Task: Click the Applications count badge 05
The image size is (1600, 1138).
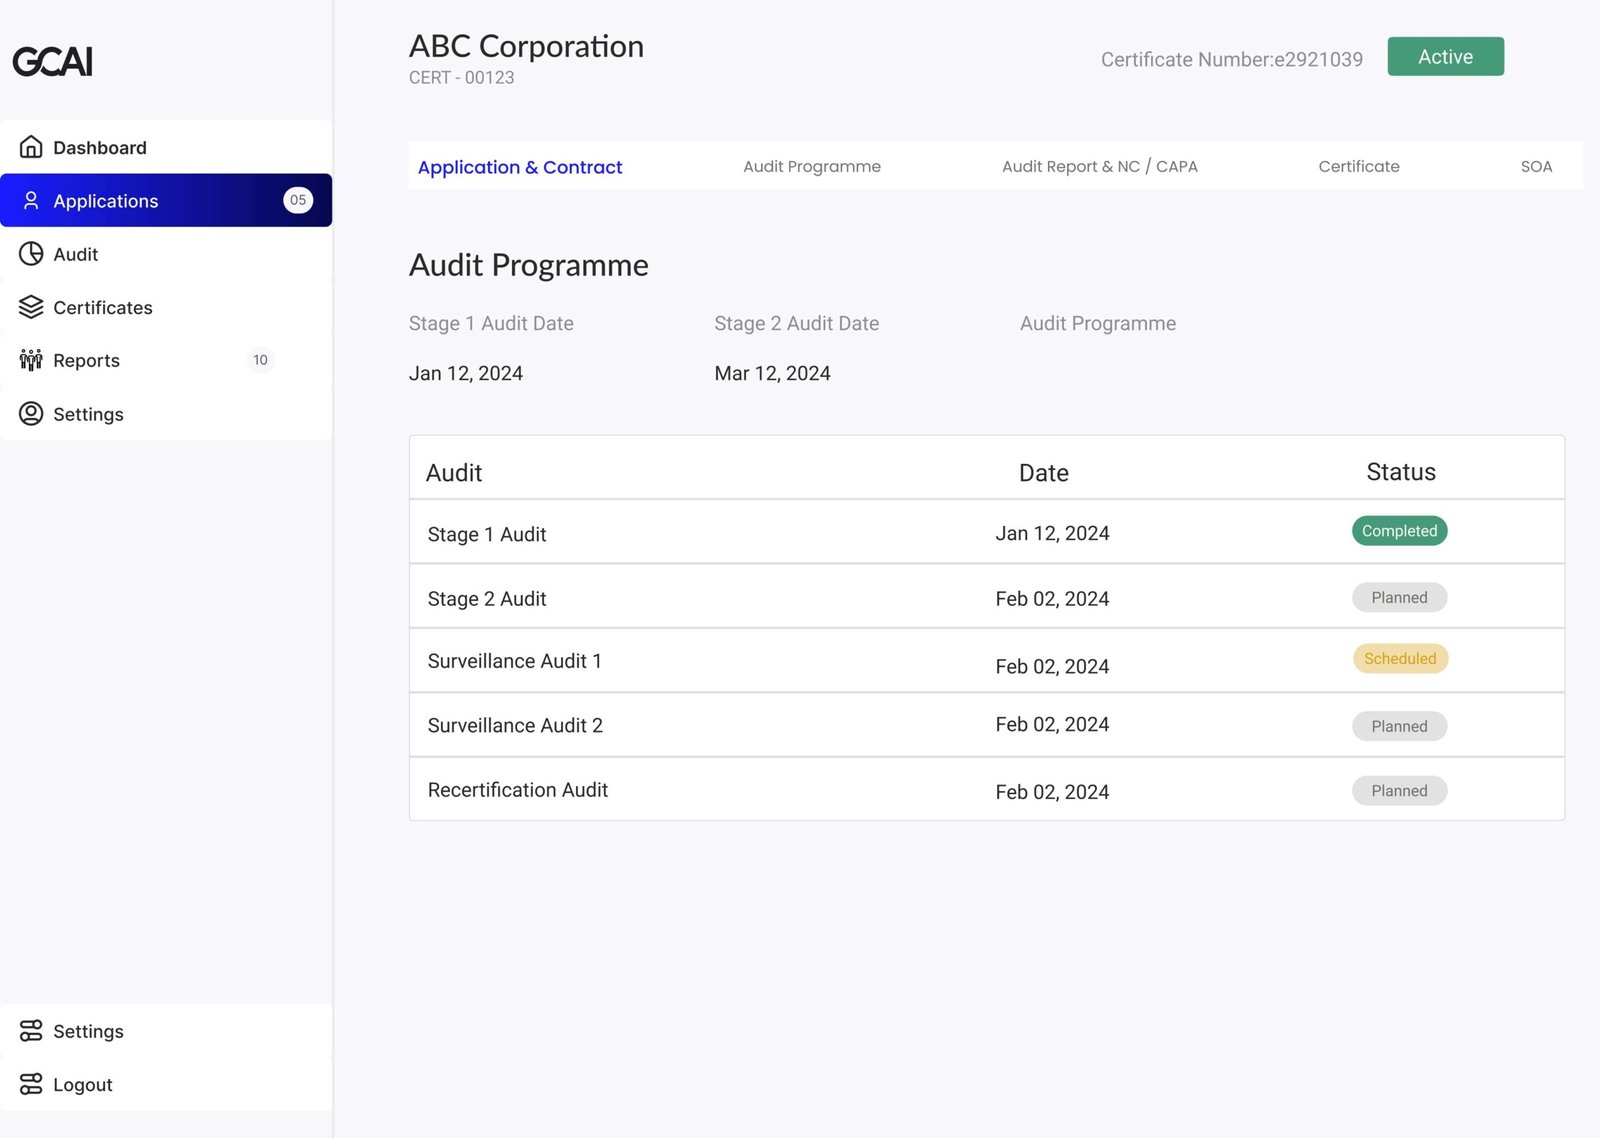Action: click(x=298, y=200)
